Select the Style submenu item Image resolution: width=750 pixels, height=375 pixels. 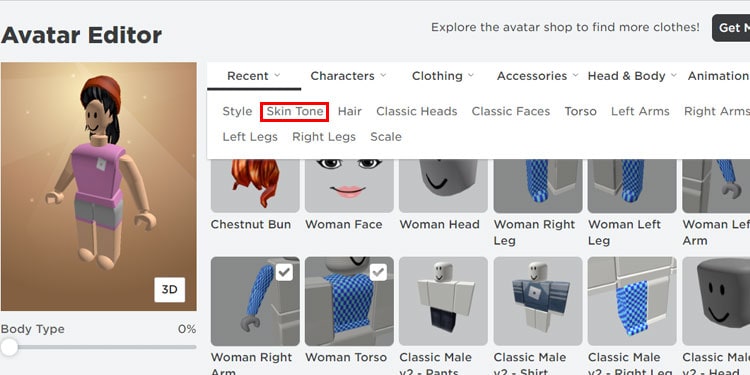(x=237, y=111)
